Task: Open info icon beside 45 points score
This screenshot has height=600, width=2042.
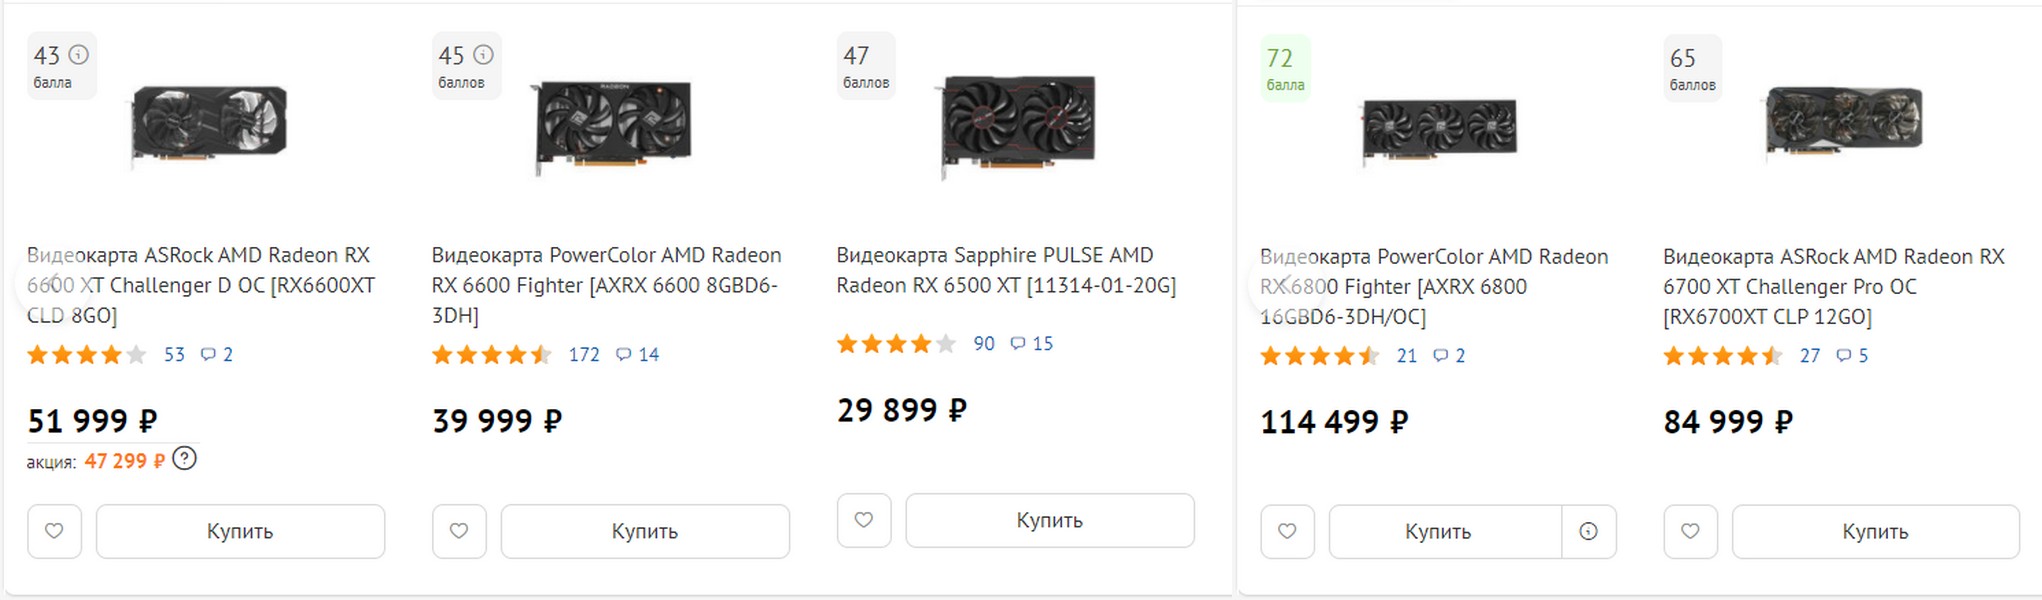Action: tap(484, 55)
